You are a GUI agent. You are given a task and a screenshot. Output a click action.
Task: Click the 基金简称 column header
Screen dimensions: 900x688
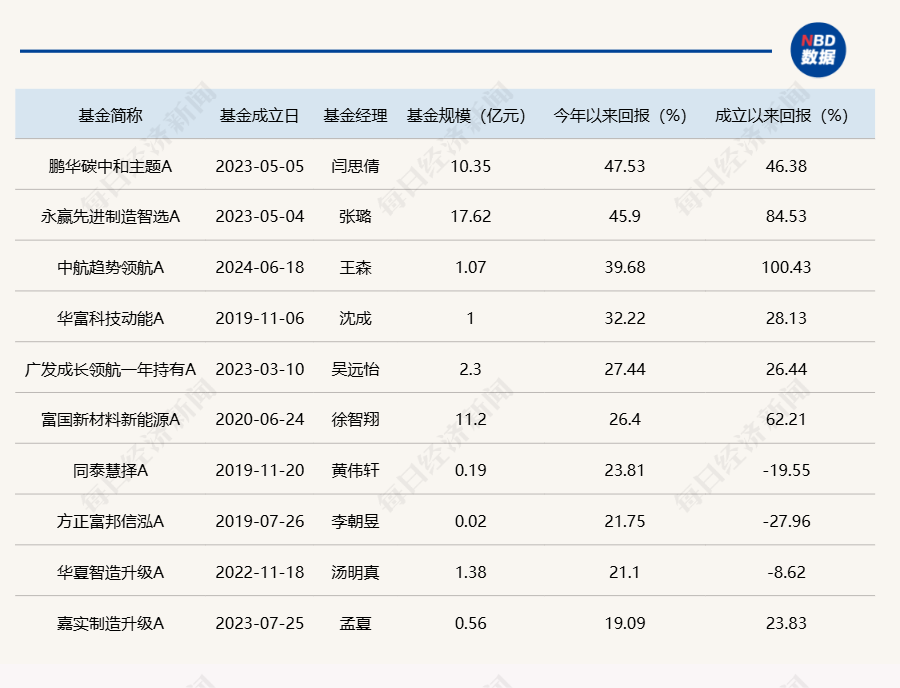pos(110,115)
